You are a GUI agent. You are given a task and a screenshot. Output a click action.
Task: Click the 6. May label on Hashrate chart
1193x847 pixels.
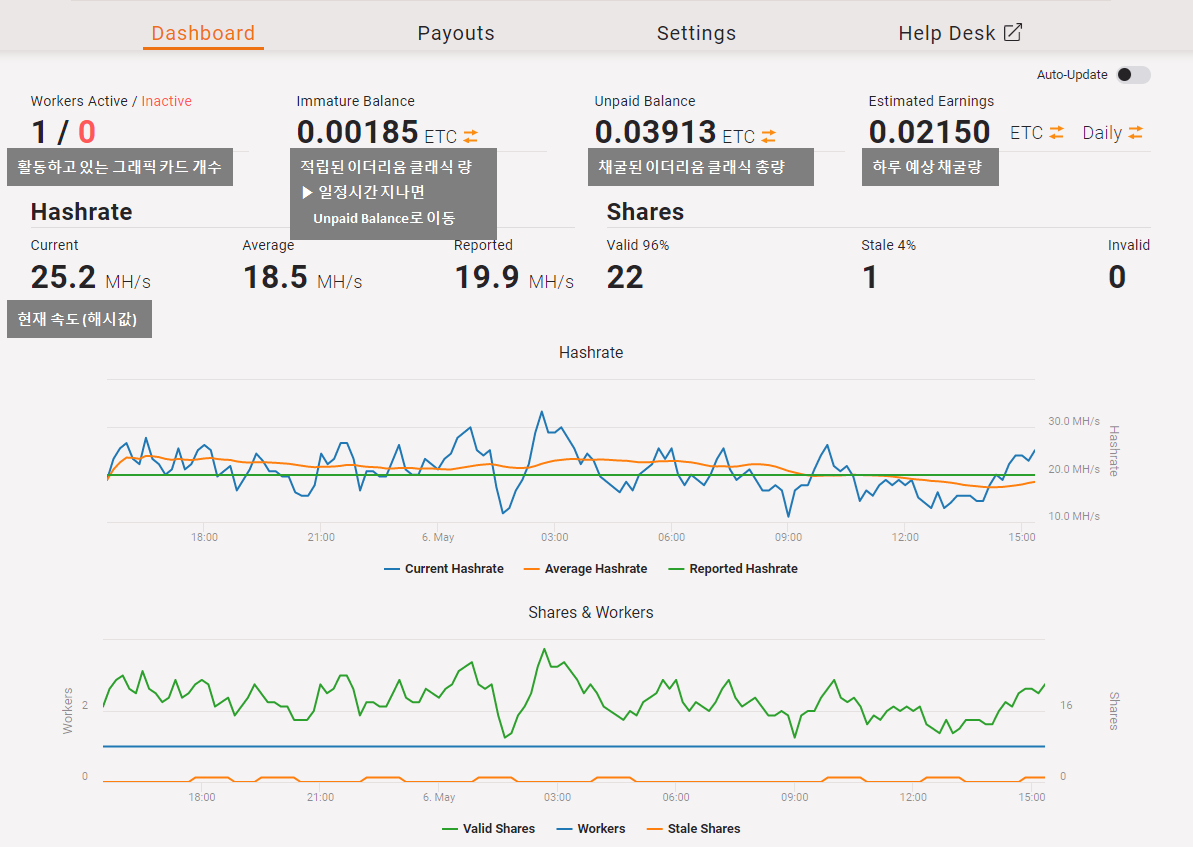tap(438, 537)
